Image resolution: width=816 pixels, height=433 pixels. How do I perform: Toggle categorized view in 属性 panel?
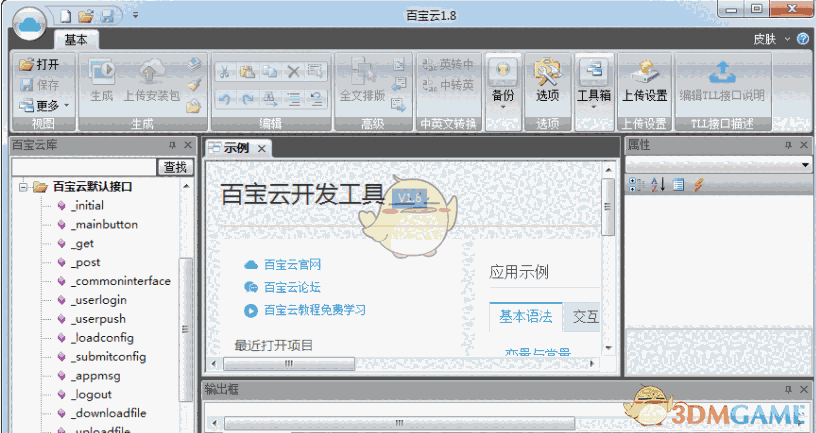click(635, 184)
